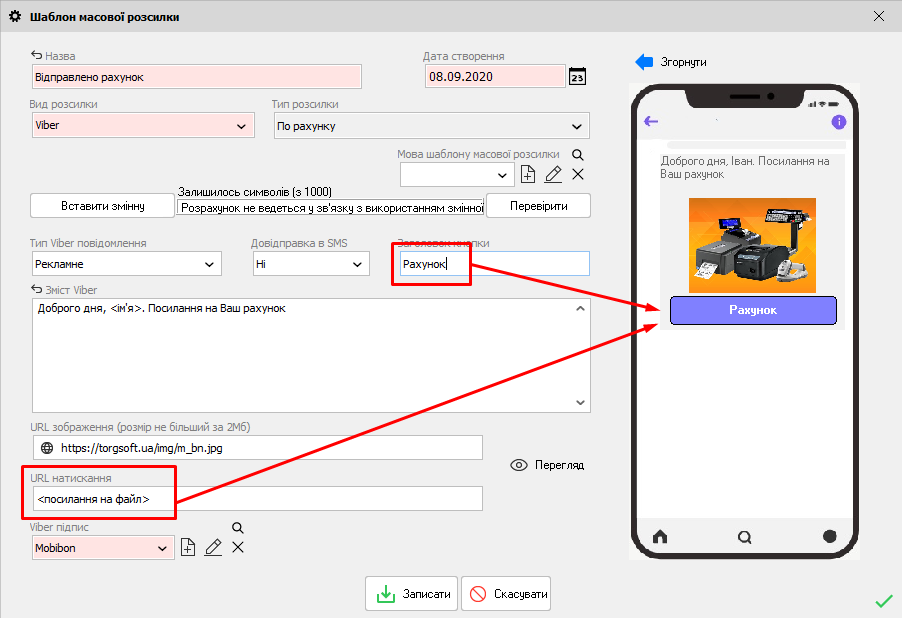Search Viber signatures with magnifier icon
The height and width of the screenshot is (618, 902).
tap(238, 528)
